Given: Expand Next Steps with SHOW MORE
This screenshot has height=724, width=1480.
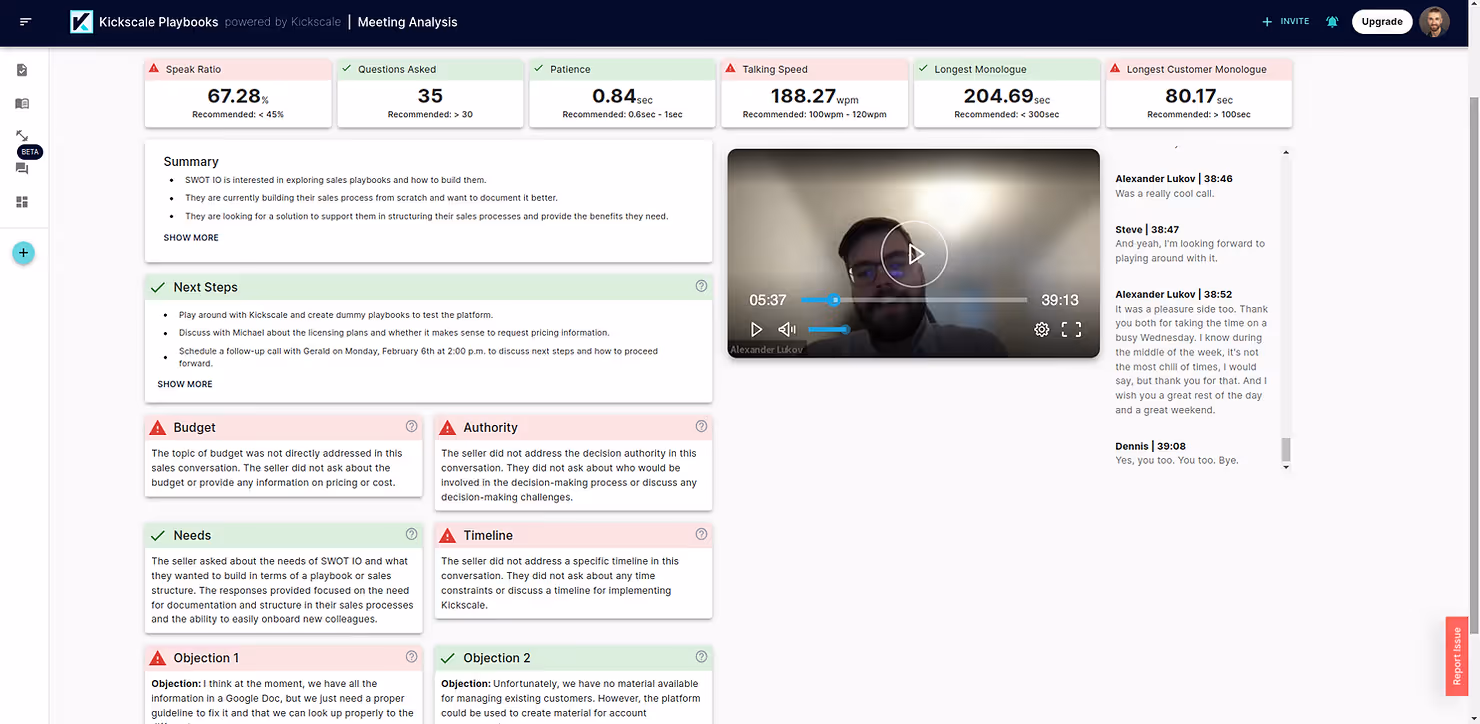Looking at the screenshot, I should (185, 384).
